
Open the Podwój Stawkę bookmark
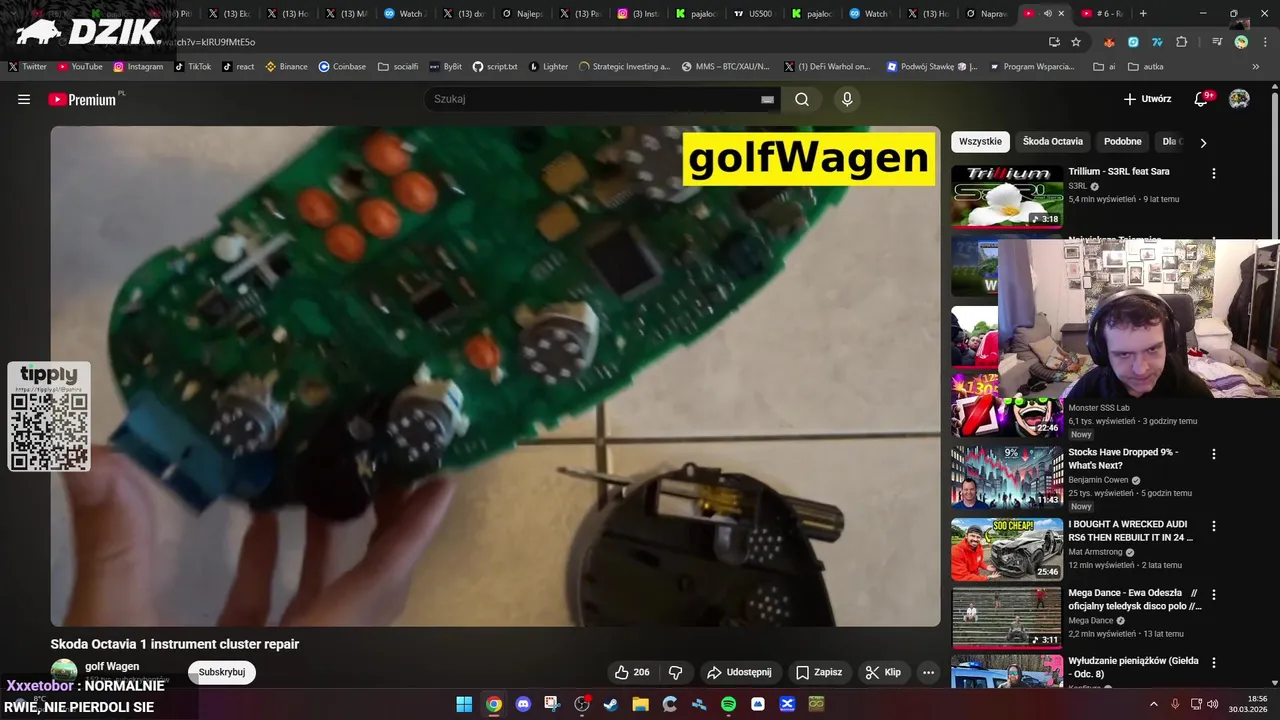tap(932, 66)
